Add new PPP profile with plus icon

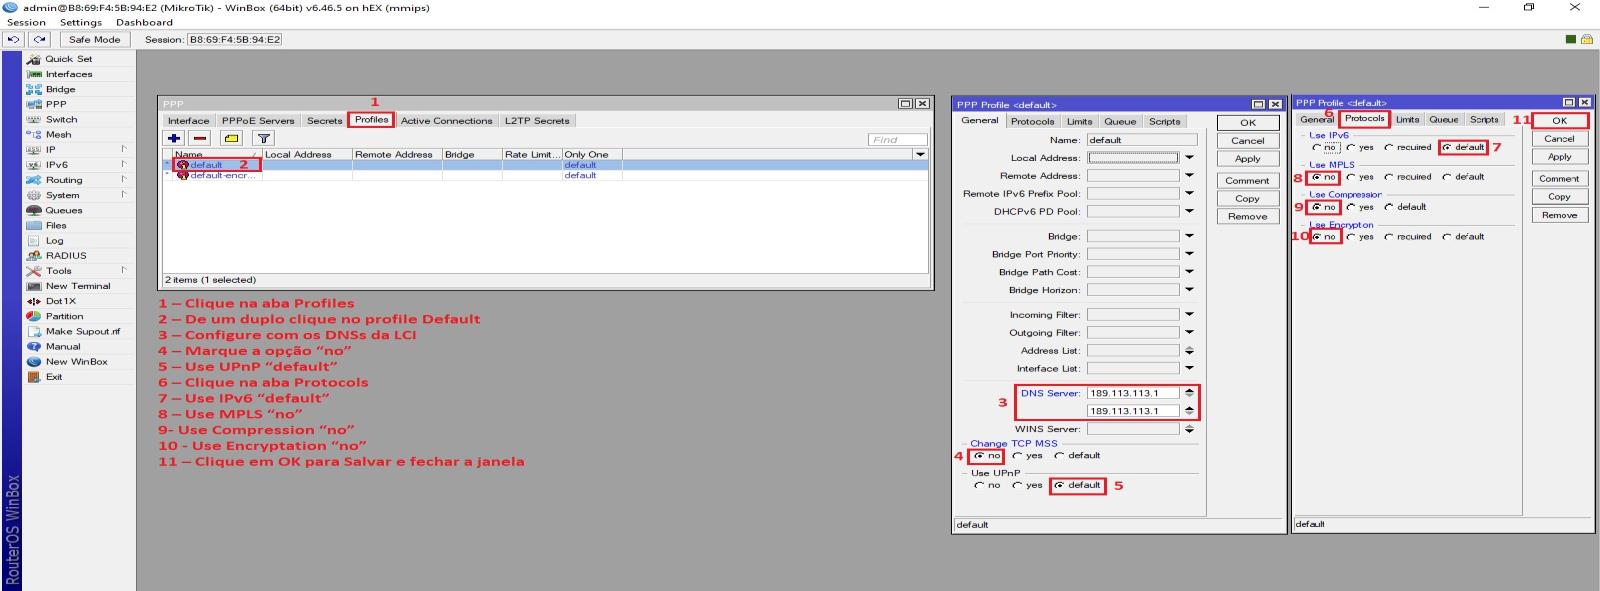click(x=174, y=139)
